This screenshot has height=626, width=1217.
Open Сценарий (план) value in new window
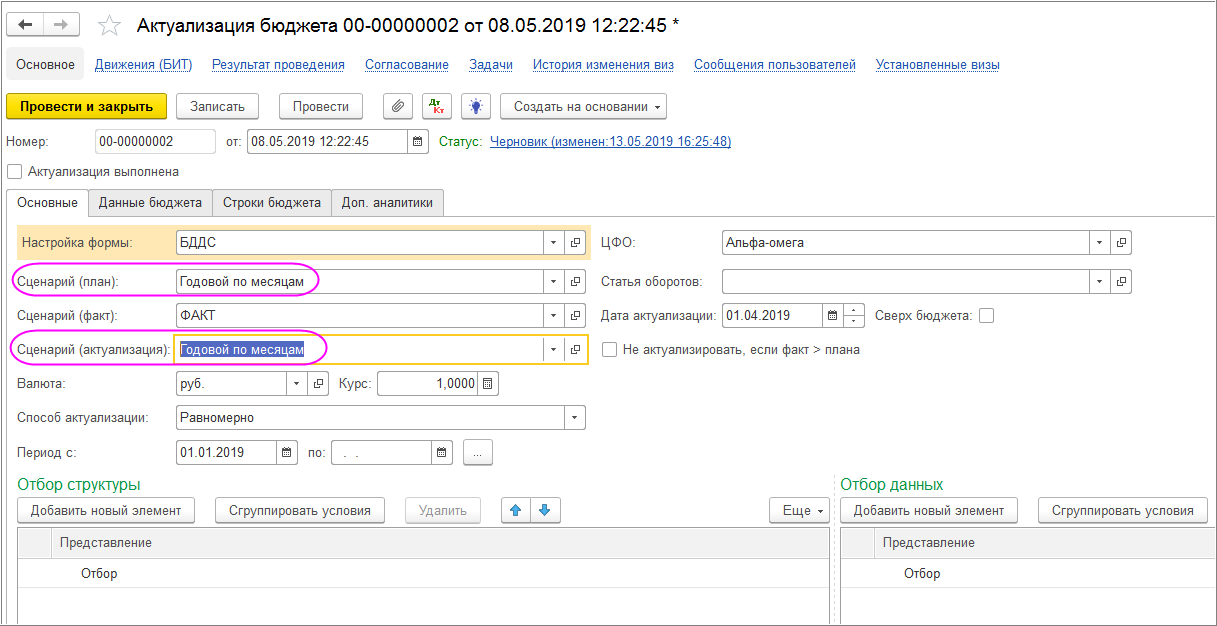click(576, 282)
